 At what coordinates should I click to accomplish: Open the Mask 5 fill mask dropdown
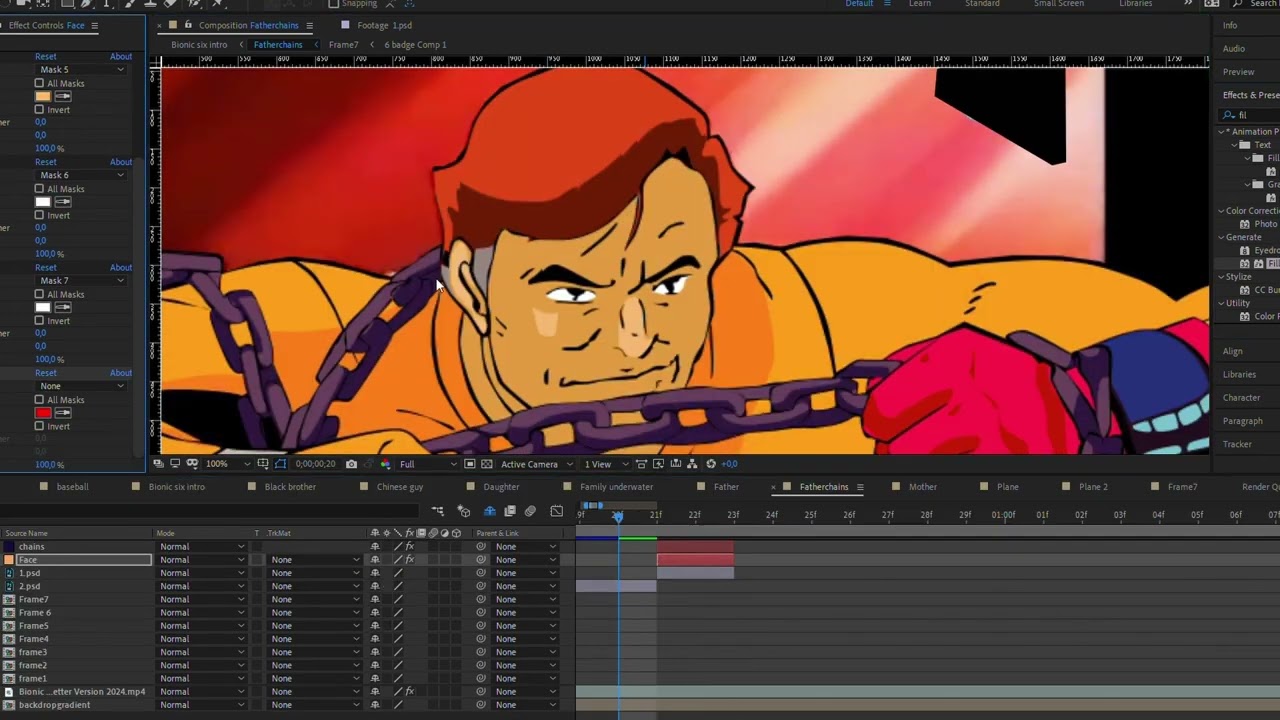click(80, 69)
